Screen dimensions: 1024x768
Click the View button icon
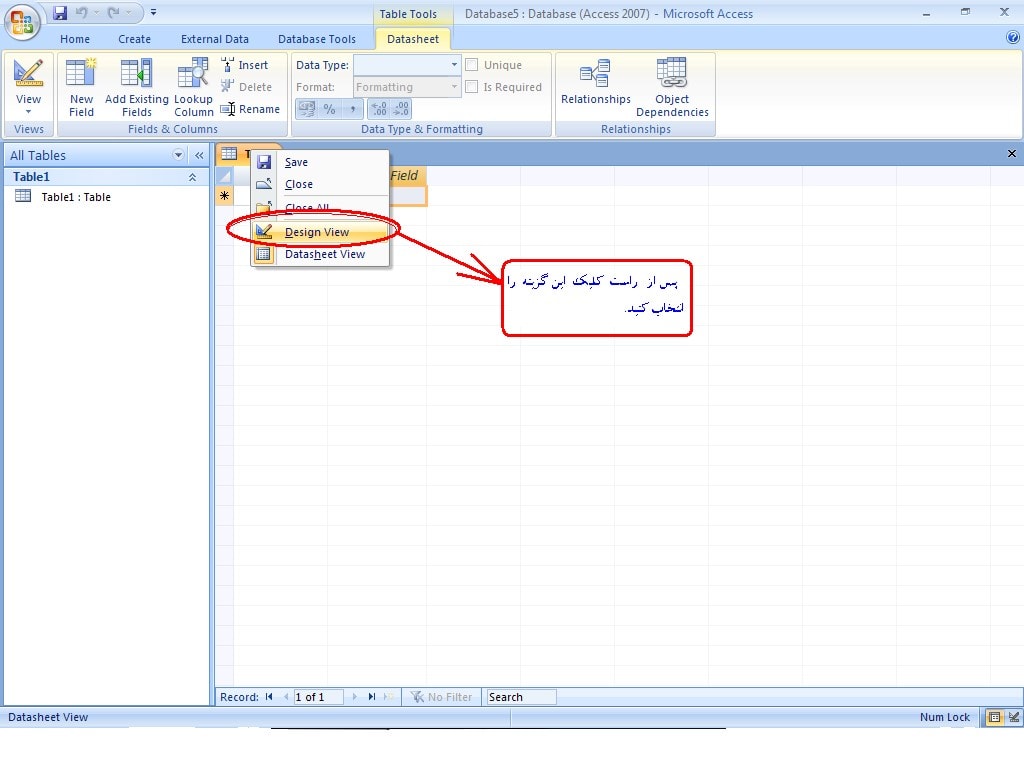[x=28, y=73]
